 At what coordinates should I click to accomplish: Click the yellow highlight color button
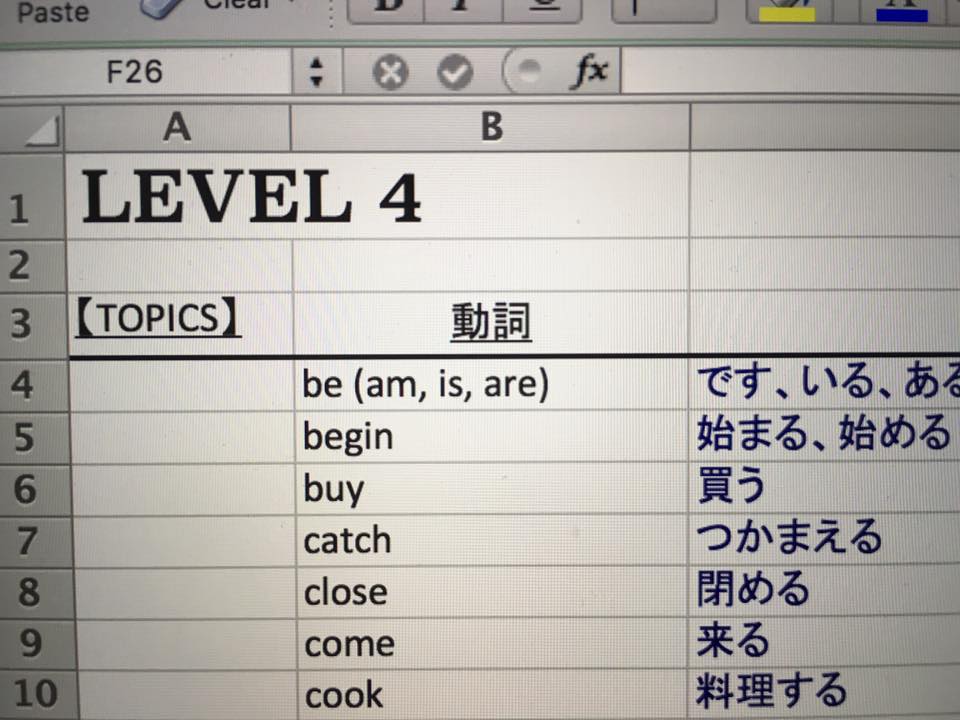pos(787,10)
